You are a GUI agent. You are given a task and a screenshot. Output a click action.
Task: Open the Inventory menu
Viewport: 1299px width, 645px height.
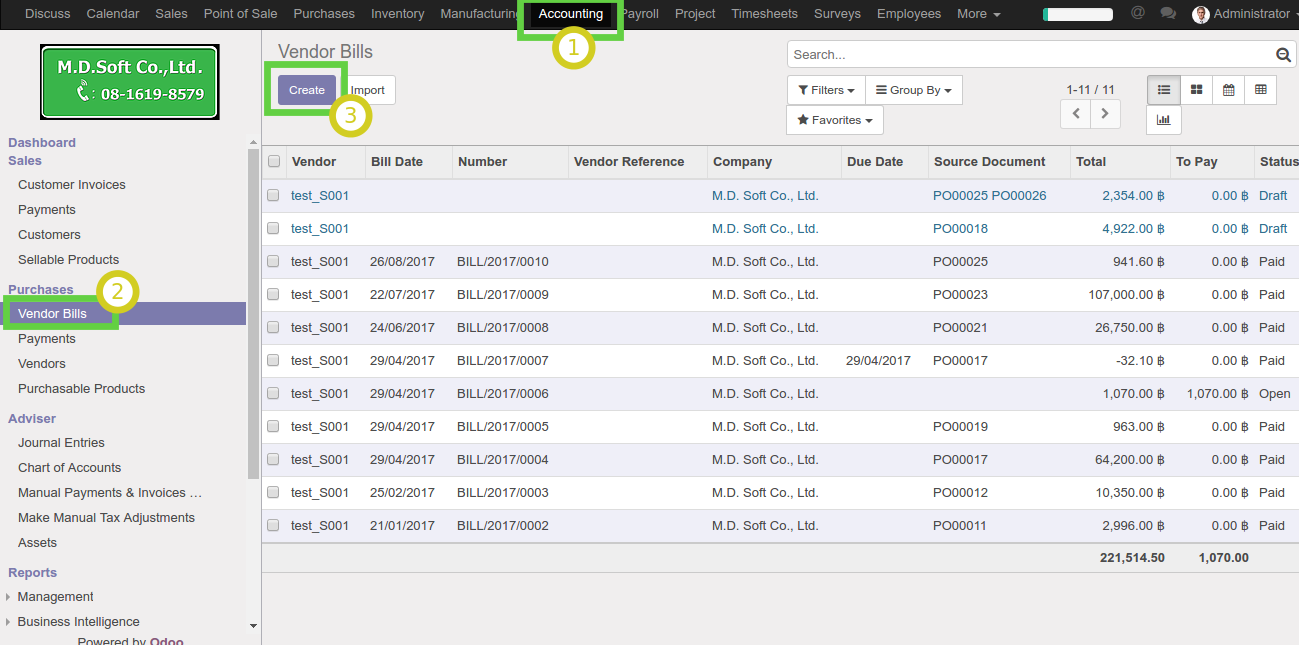point(397,14)
